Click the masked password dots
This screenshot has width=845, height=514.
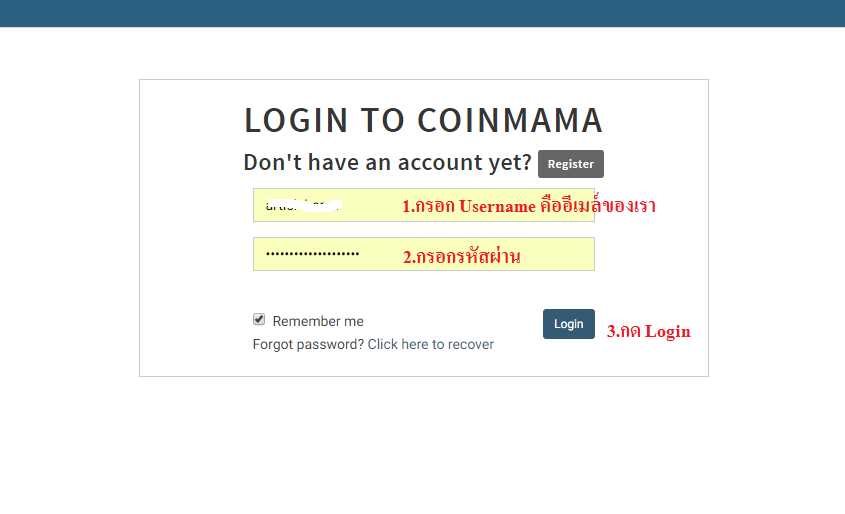coord(313,254)
